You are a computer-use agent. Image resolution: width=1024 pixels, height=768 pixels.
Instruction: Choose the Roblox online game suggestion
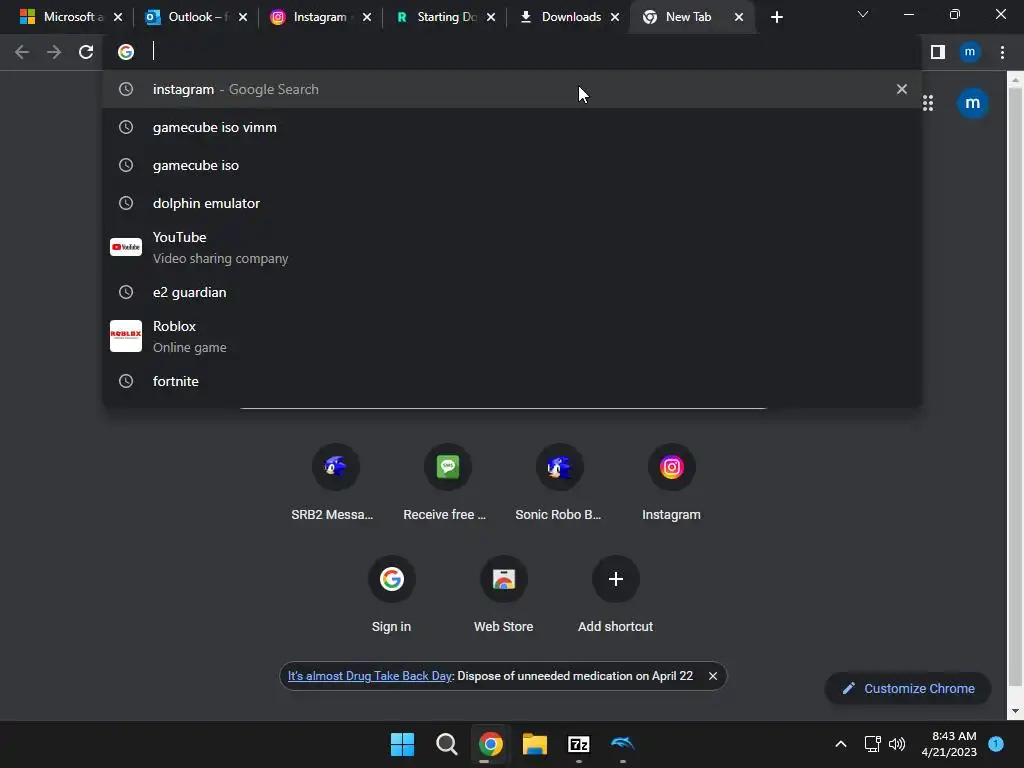click(512, 336)
